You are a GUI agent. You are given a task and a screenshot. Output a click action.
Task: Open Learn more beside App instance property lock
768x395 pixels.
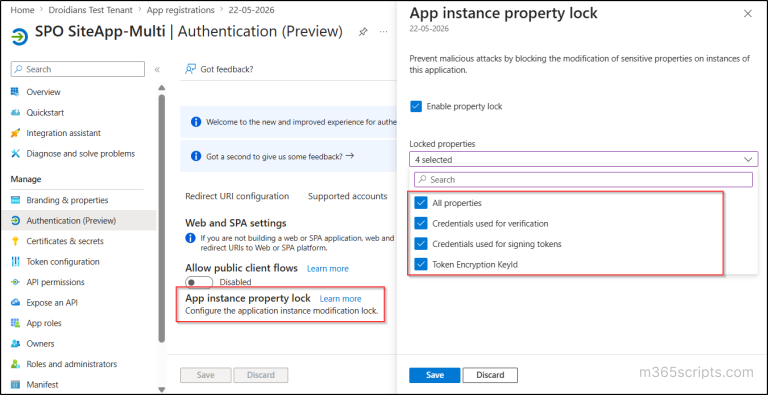point(340,298)
